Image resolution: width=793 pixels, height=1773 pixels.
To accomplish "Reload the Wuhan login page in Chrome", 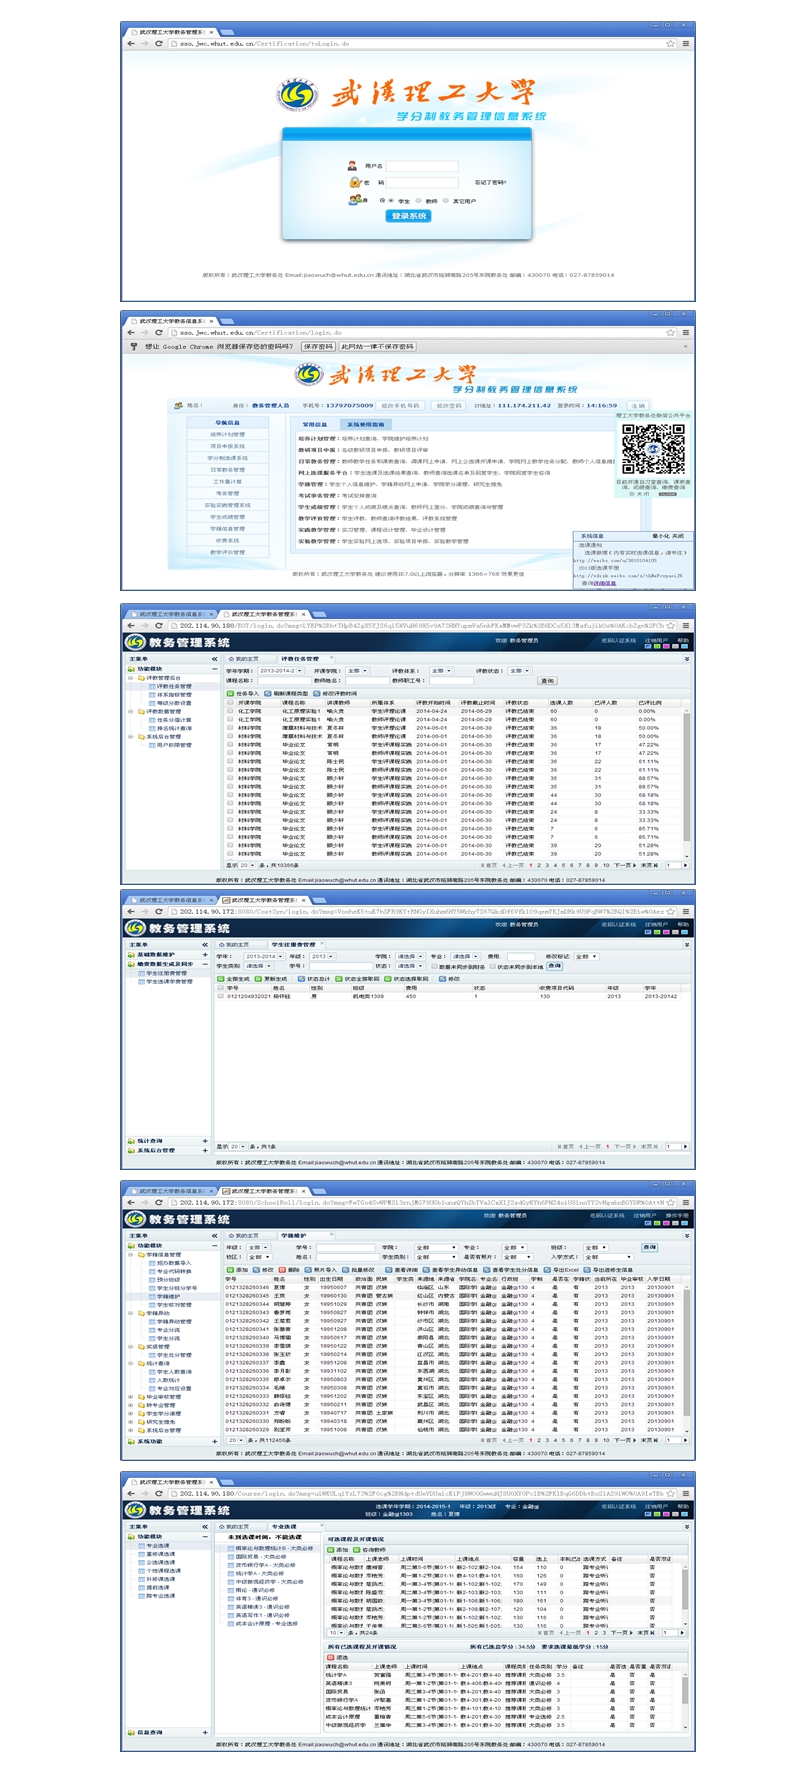I will pos(158,43).
